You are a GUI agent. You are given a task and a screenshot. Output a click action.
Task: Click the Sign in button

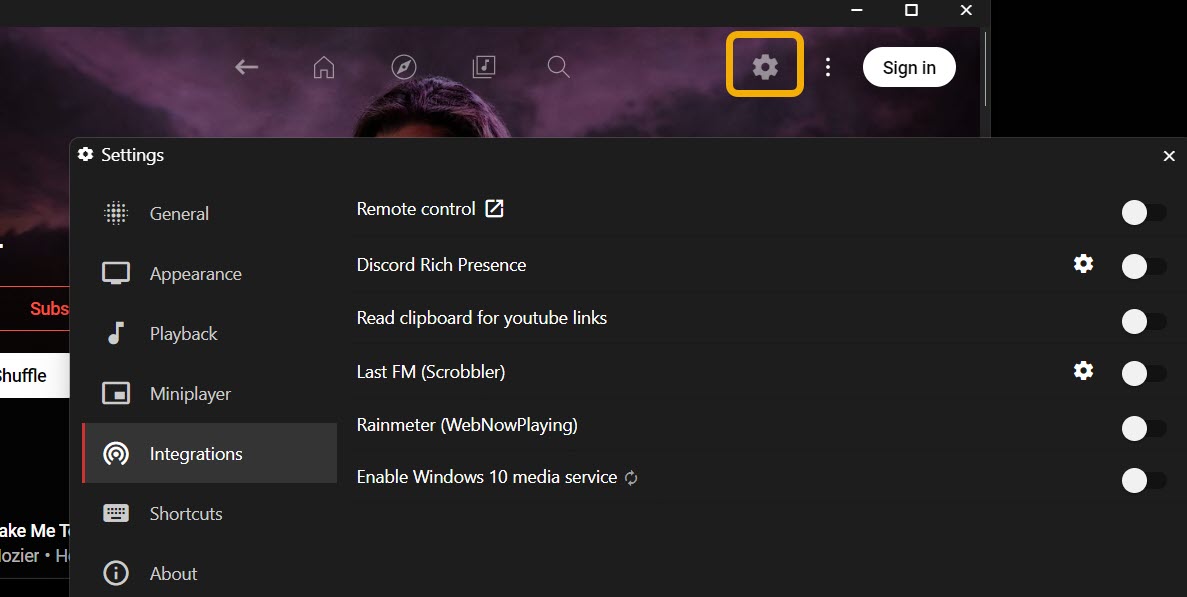pos(908,67)
